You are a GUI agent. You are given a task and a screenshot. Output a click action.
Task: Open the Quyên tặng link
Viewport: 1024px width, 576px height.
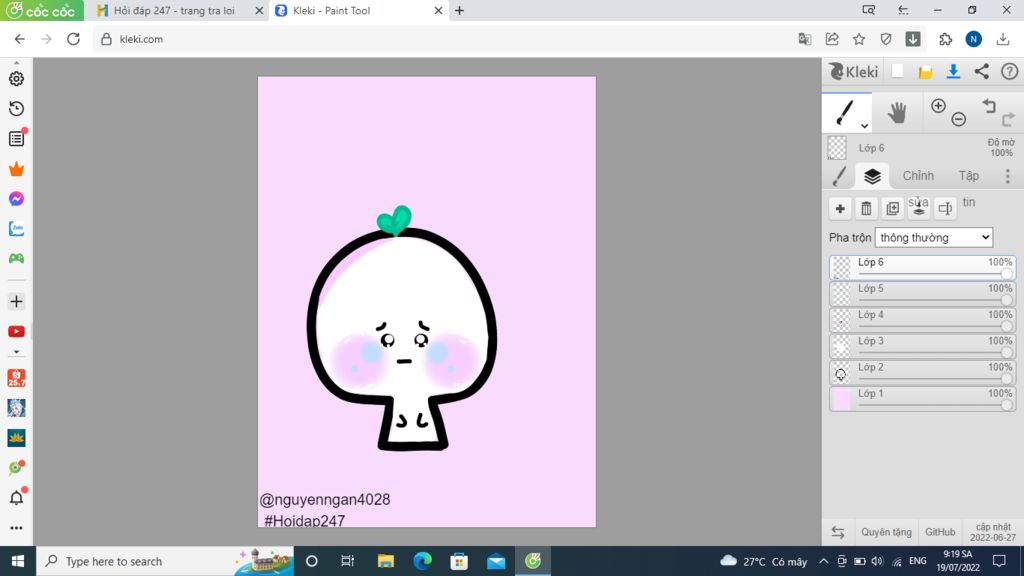[x=886, y=532]
